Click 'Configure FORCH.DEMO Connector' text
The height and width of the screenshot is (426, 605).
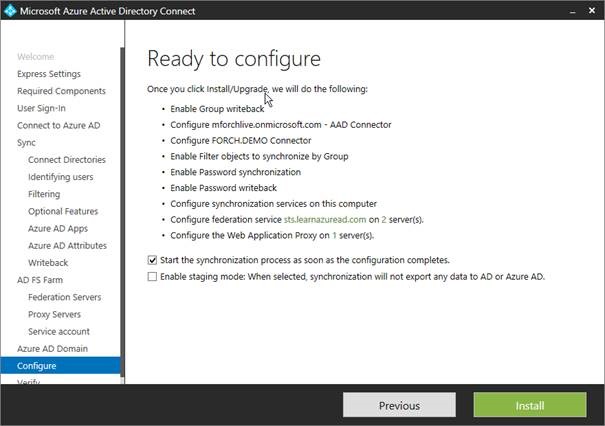(241, 140)
